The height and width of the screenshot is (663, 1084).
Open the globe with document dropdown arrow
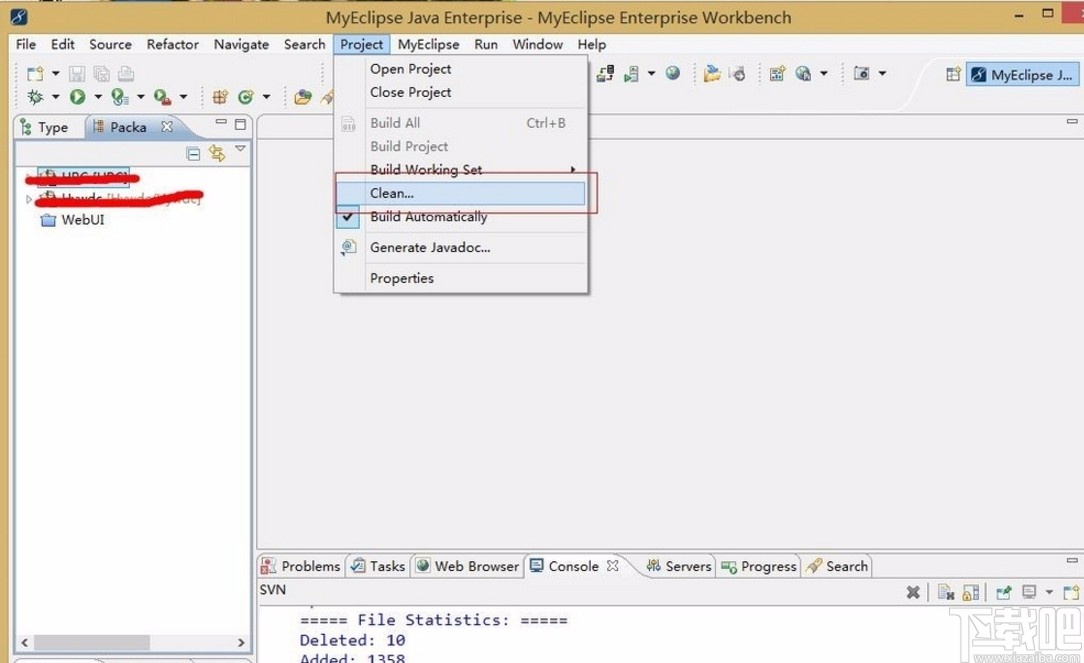click(823, 73)
